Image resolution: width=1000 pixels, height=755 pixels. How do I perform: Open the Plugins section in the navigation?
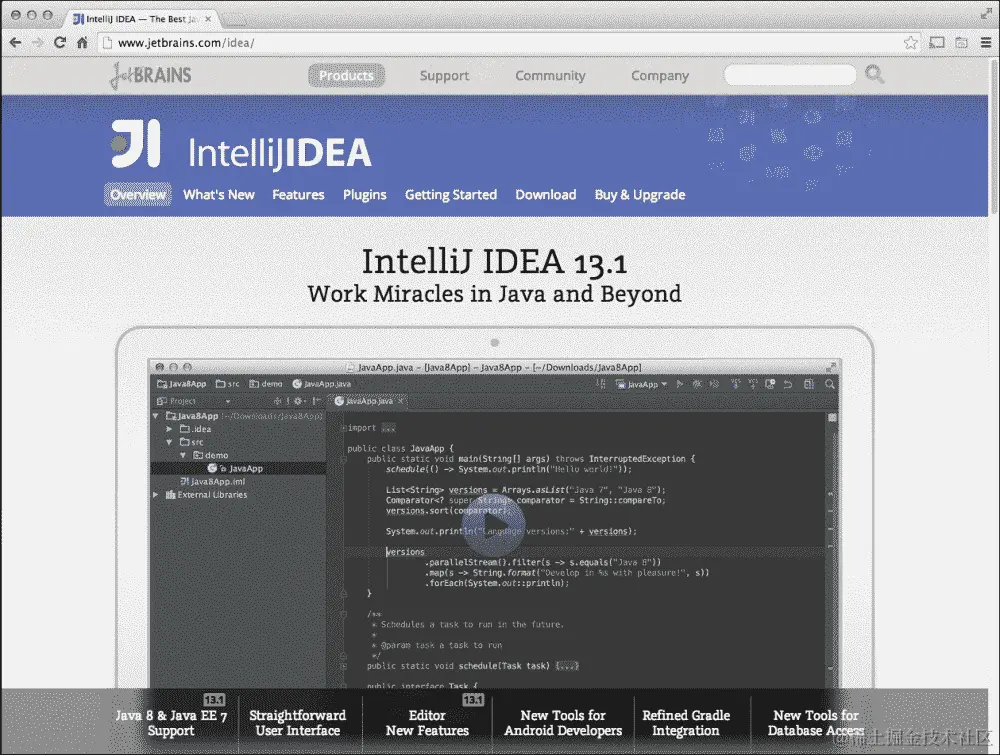[x=364, y=194]
